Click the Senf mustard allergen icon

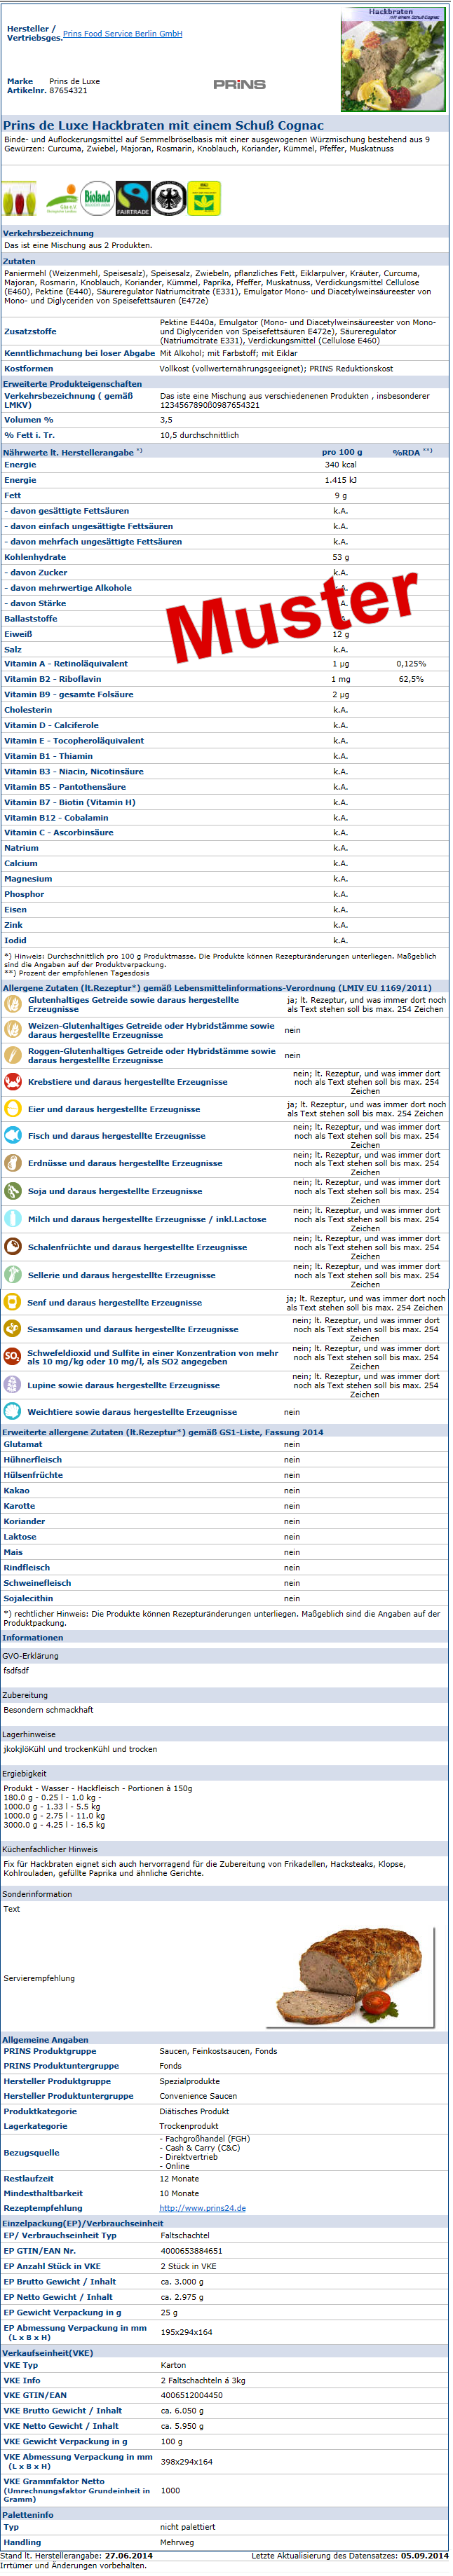pos(13,1302)
